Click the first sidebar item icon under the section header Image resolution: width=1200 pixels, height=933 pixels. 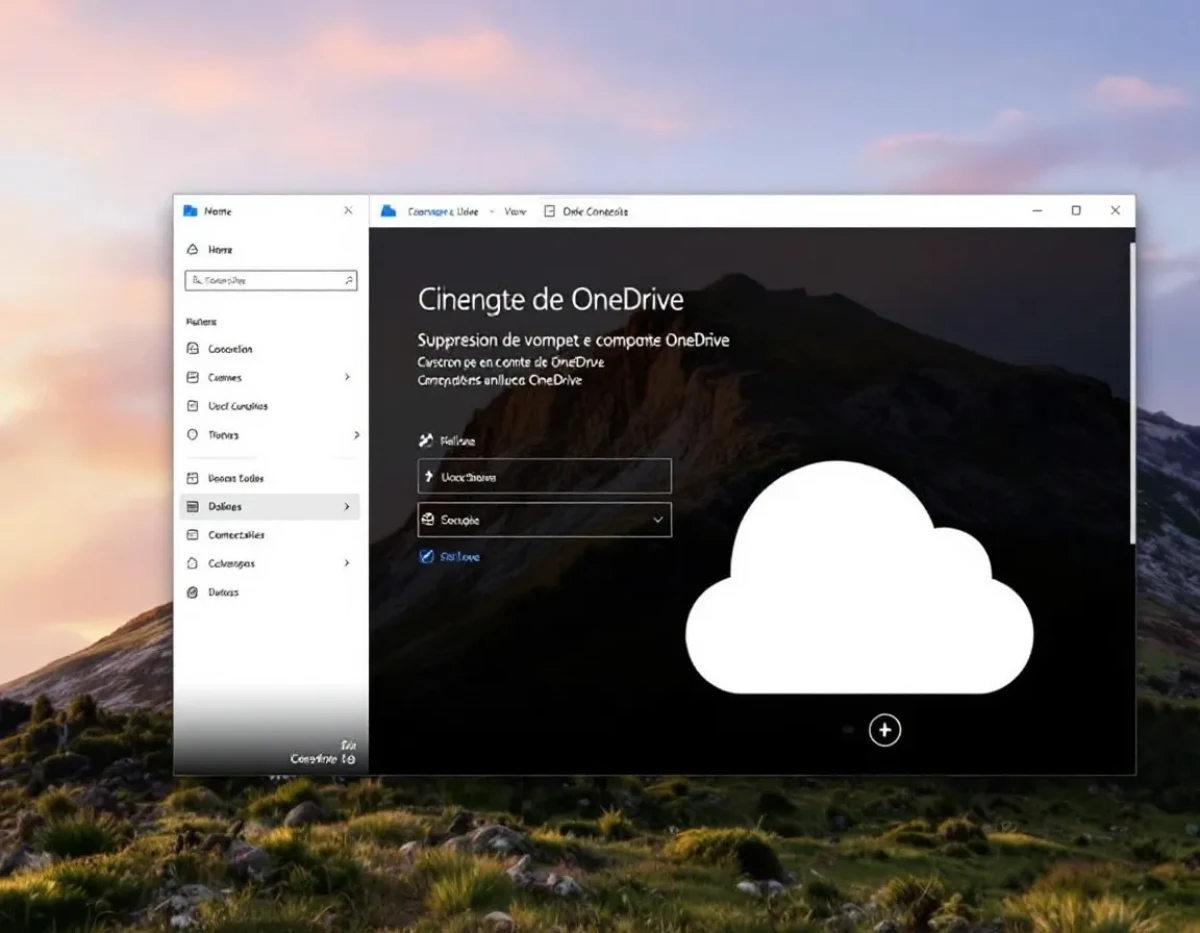pyautogui.click(x=193, y=349)
